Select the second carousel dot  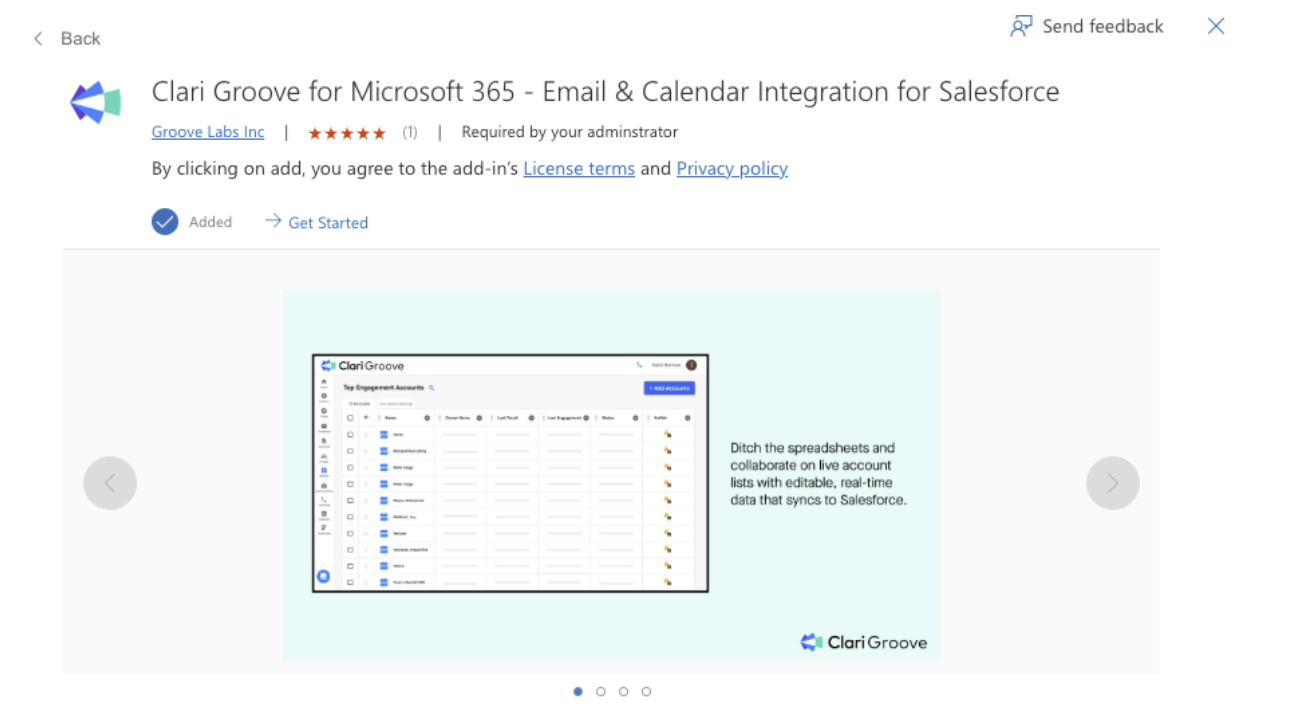(601, 691)
